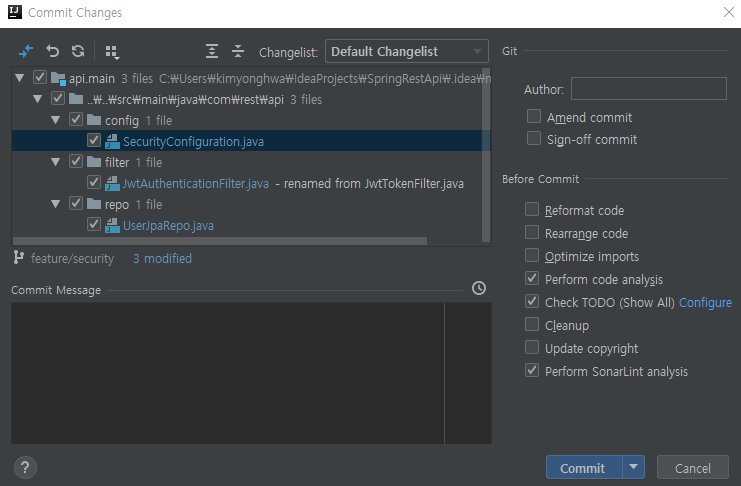741x486 pixels.
Task: Close the Commit Changes dialog
Action: coord(728,12)
